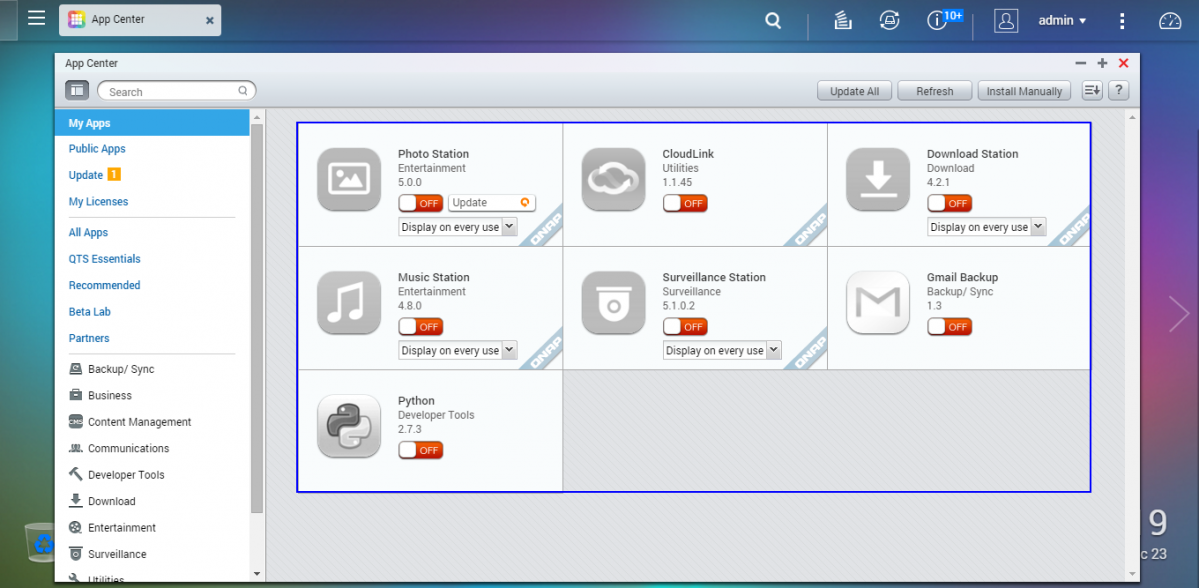1199x588 pixels.
Task: Open Beta Lab in the sidebar
Action: click(90, 312)
